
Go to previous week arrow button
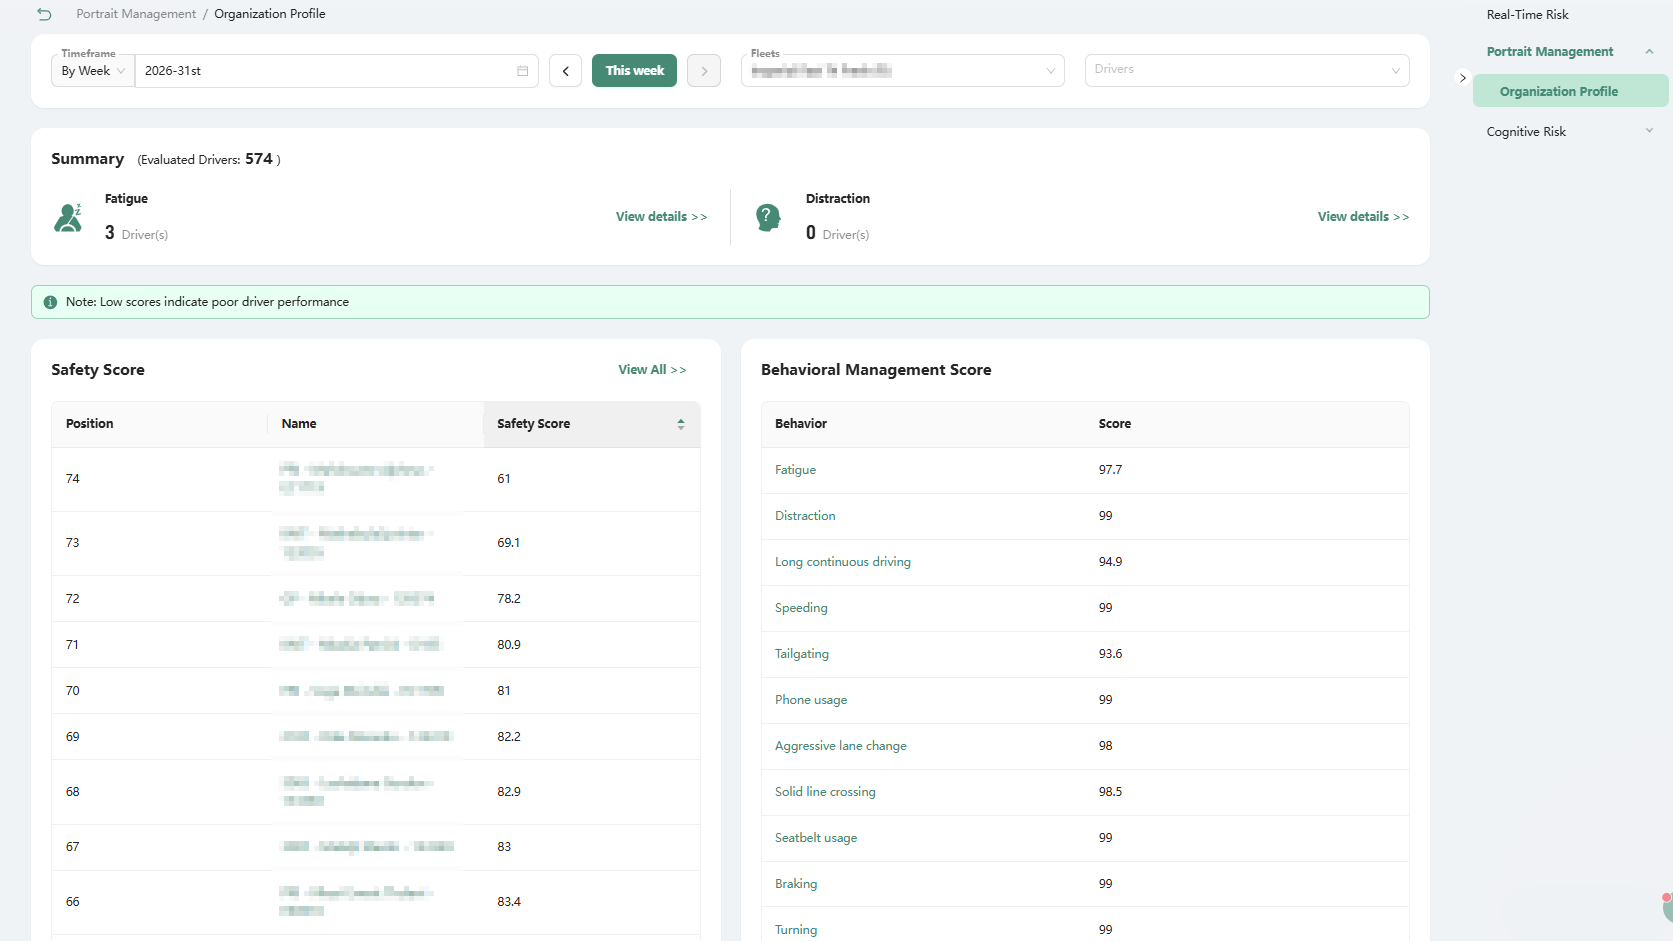click(x=565, y=71)
